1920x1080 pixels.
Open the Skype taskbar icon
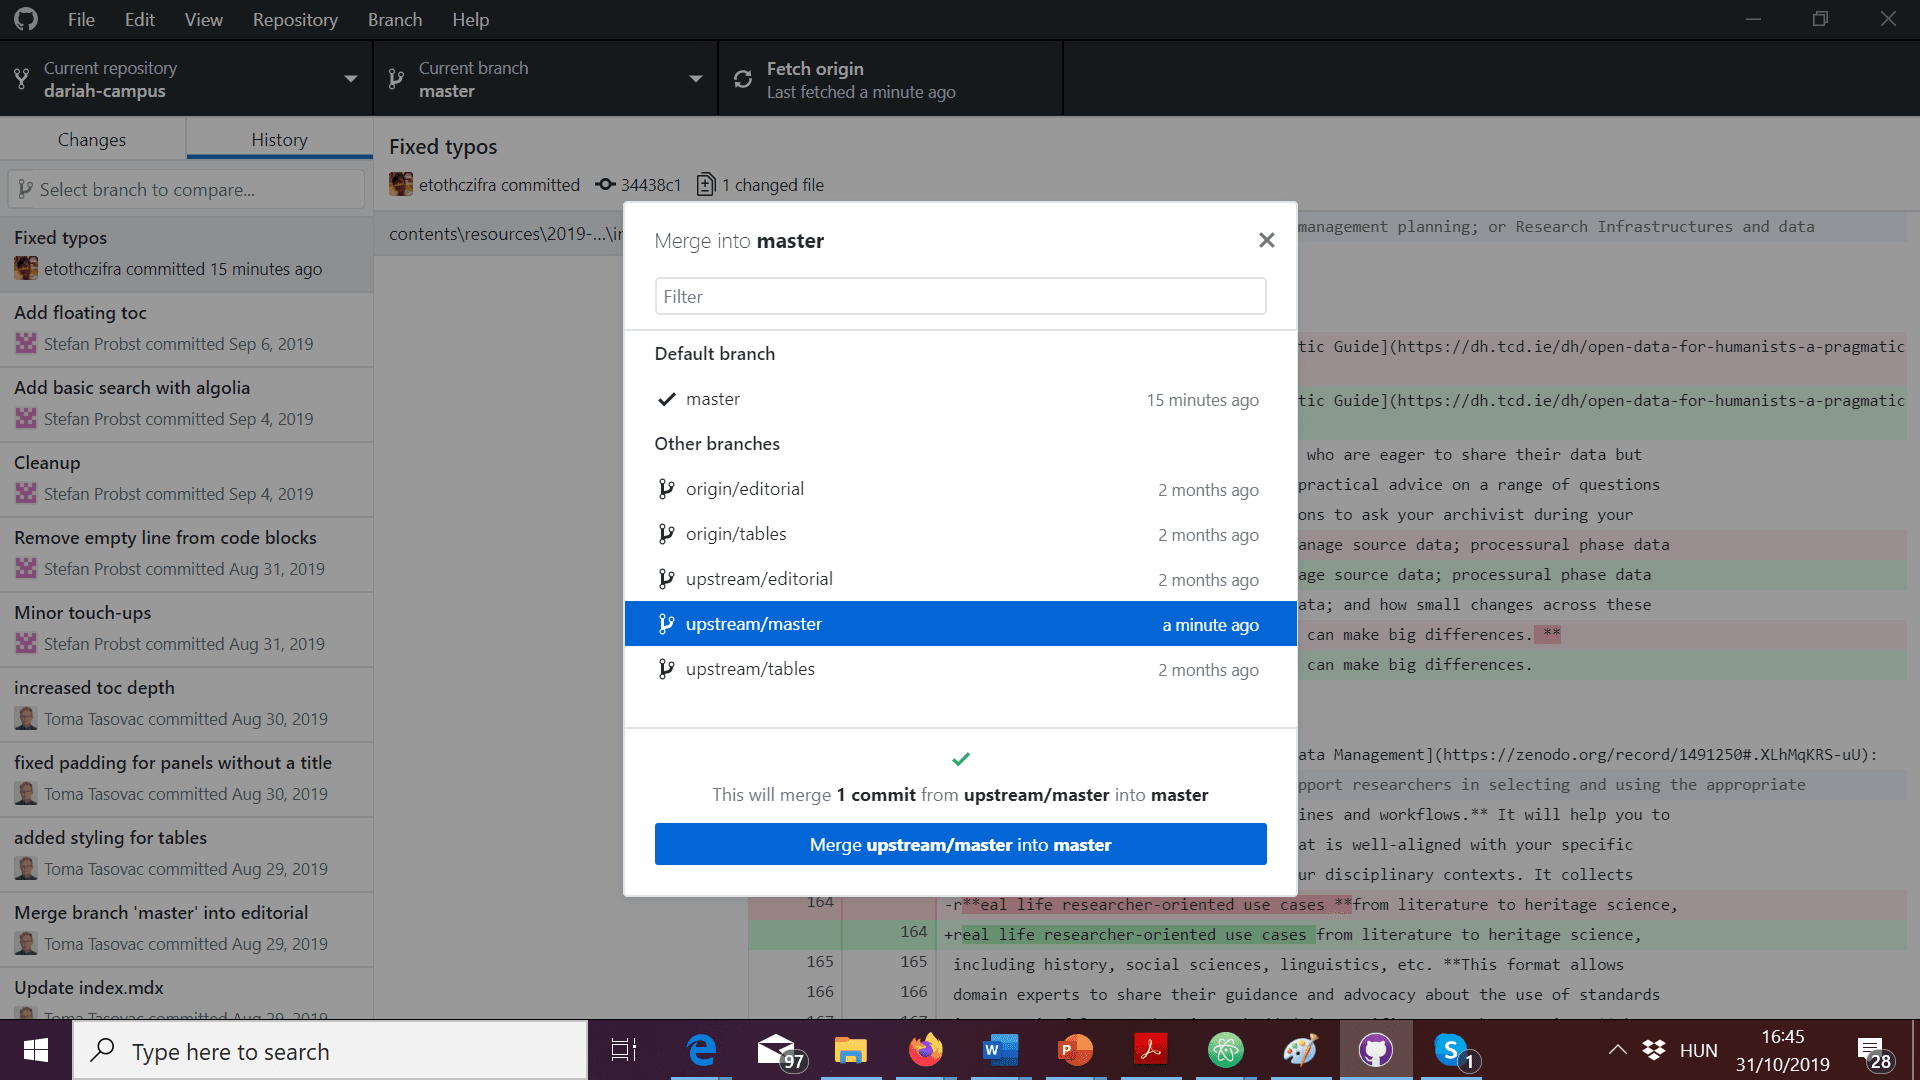(x=1451, y=1050)
